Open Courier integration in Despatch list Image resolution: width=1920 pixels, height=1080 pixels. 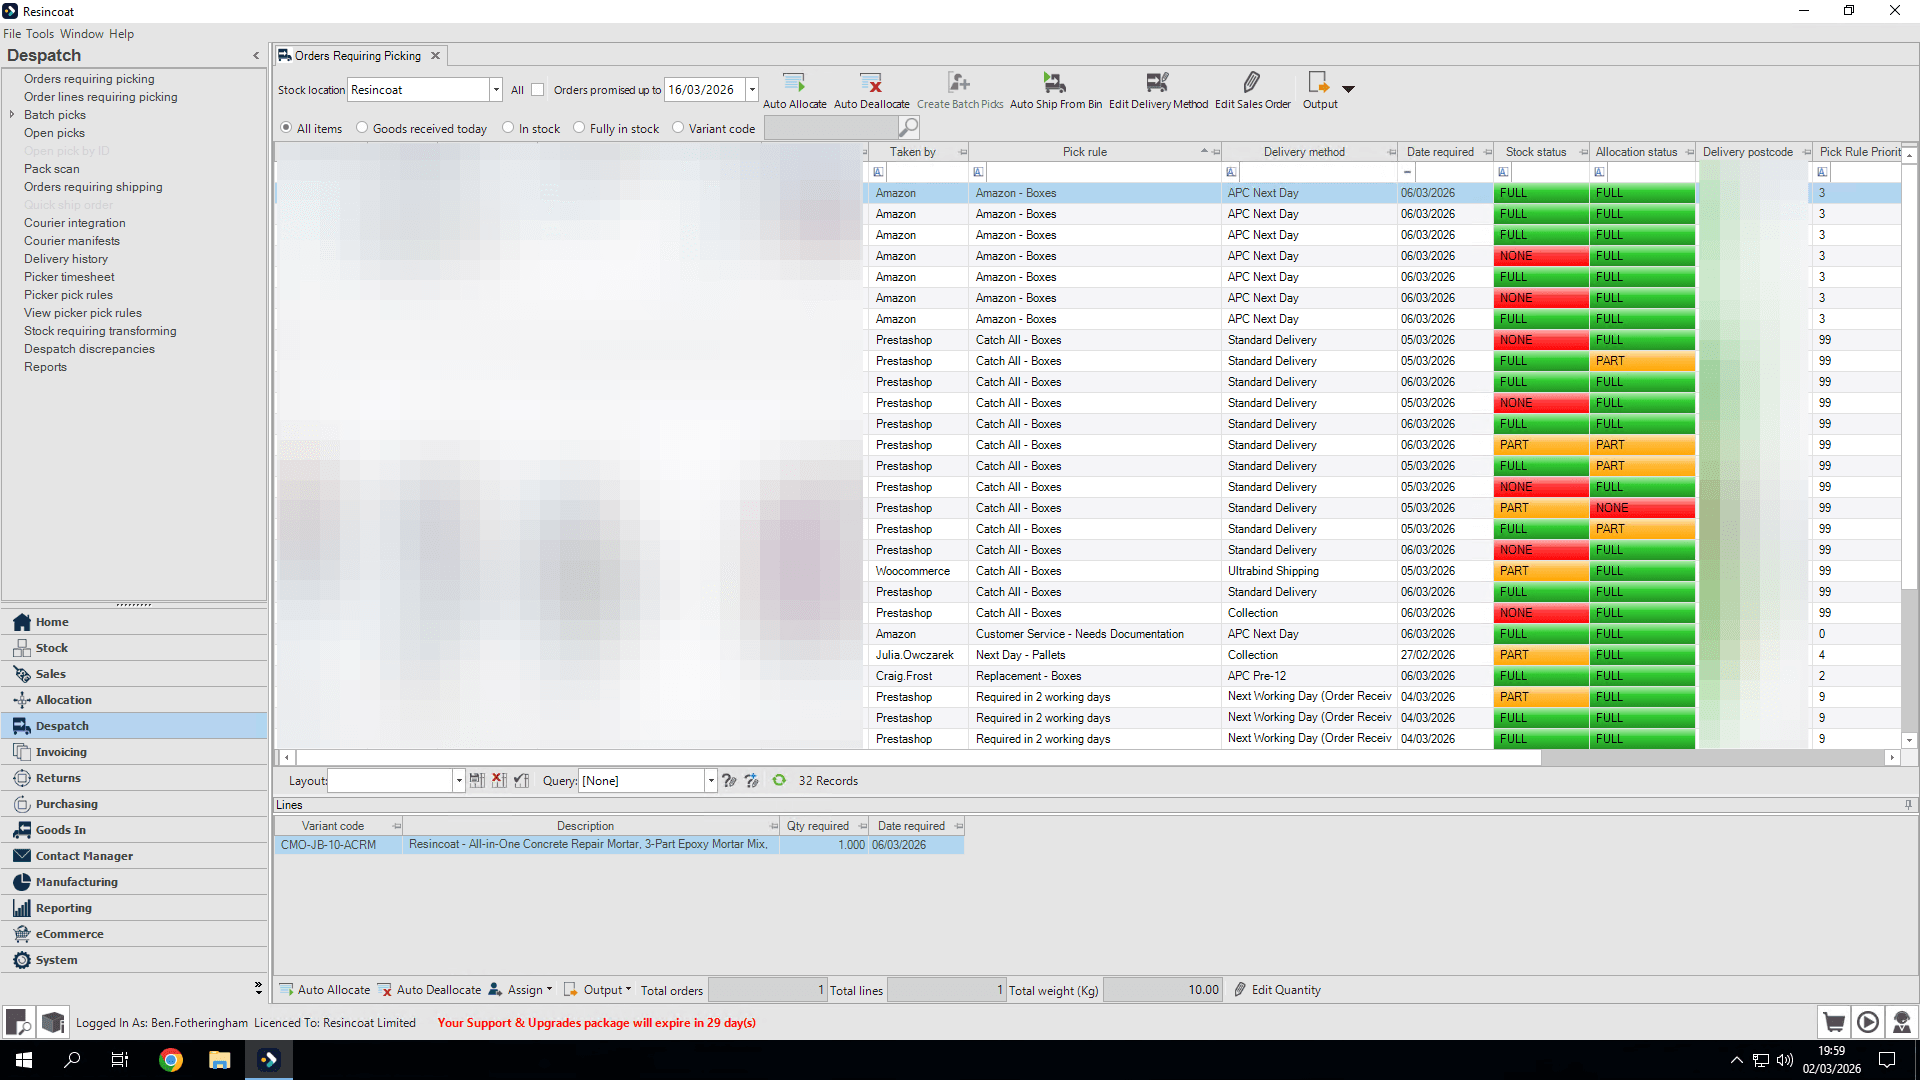[x=75, y=223]
